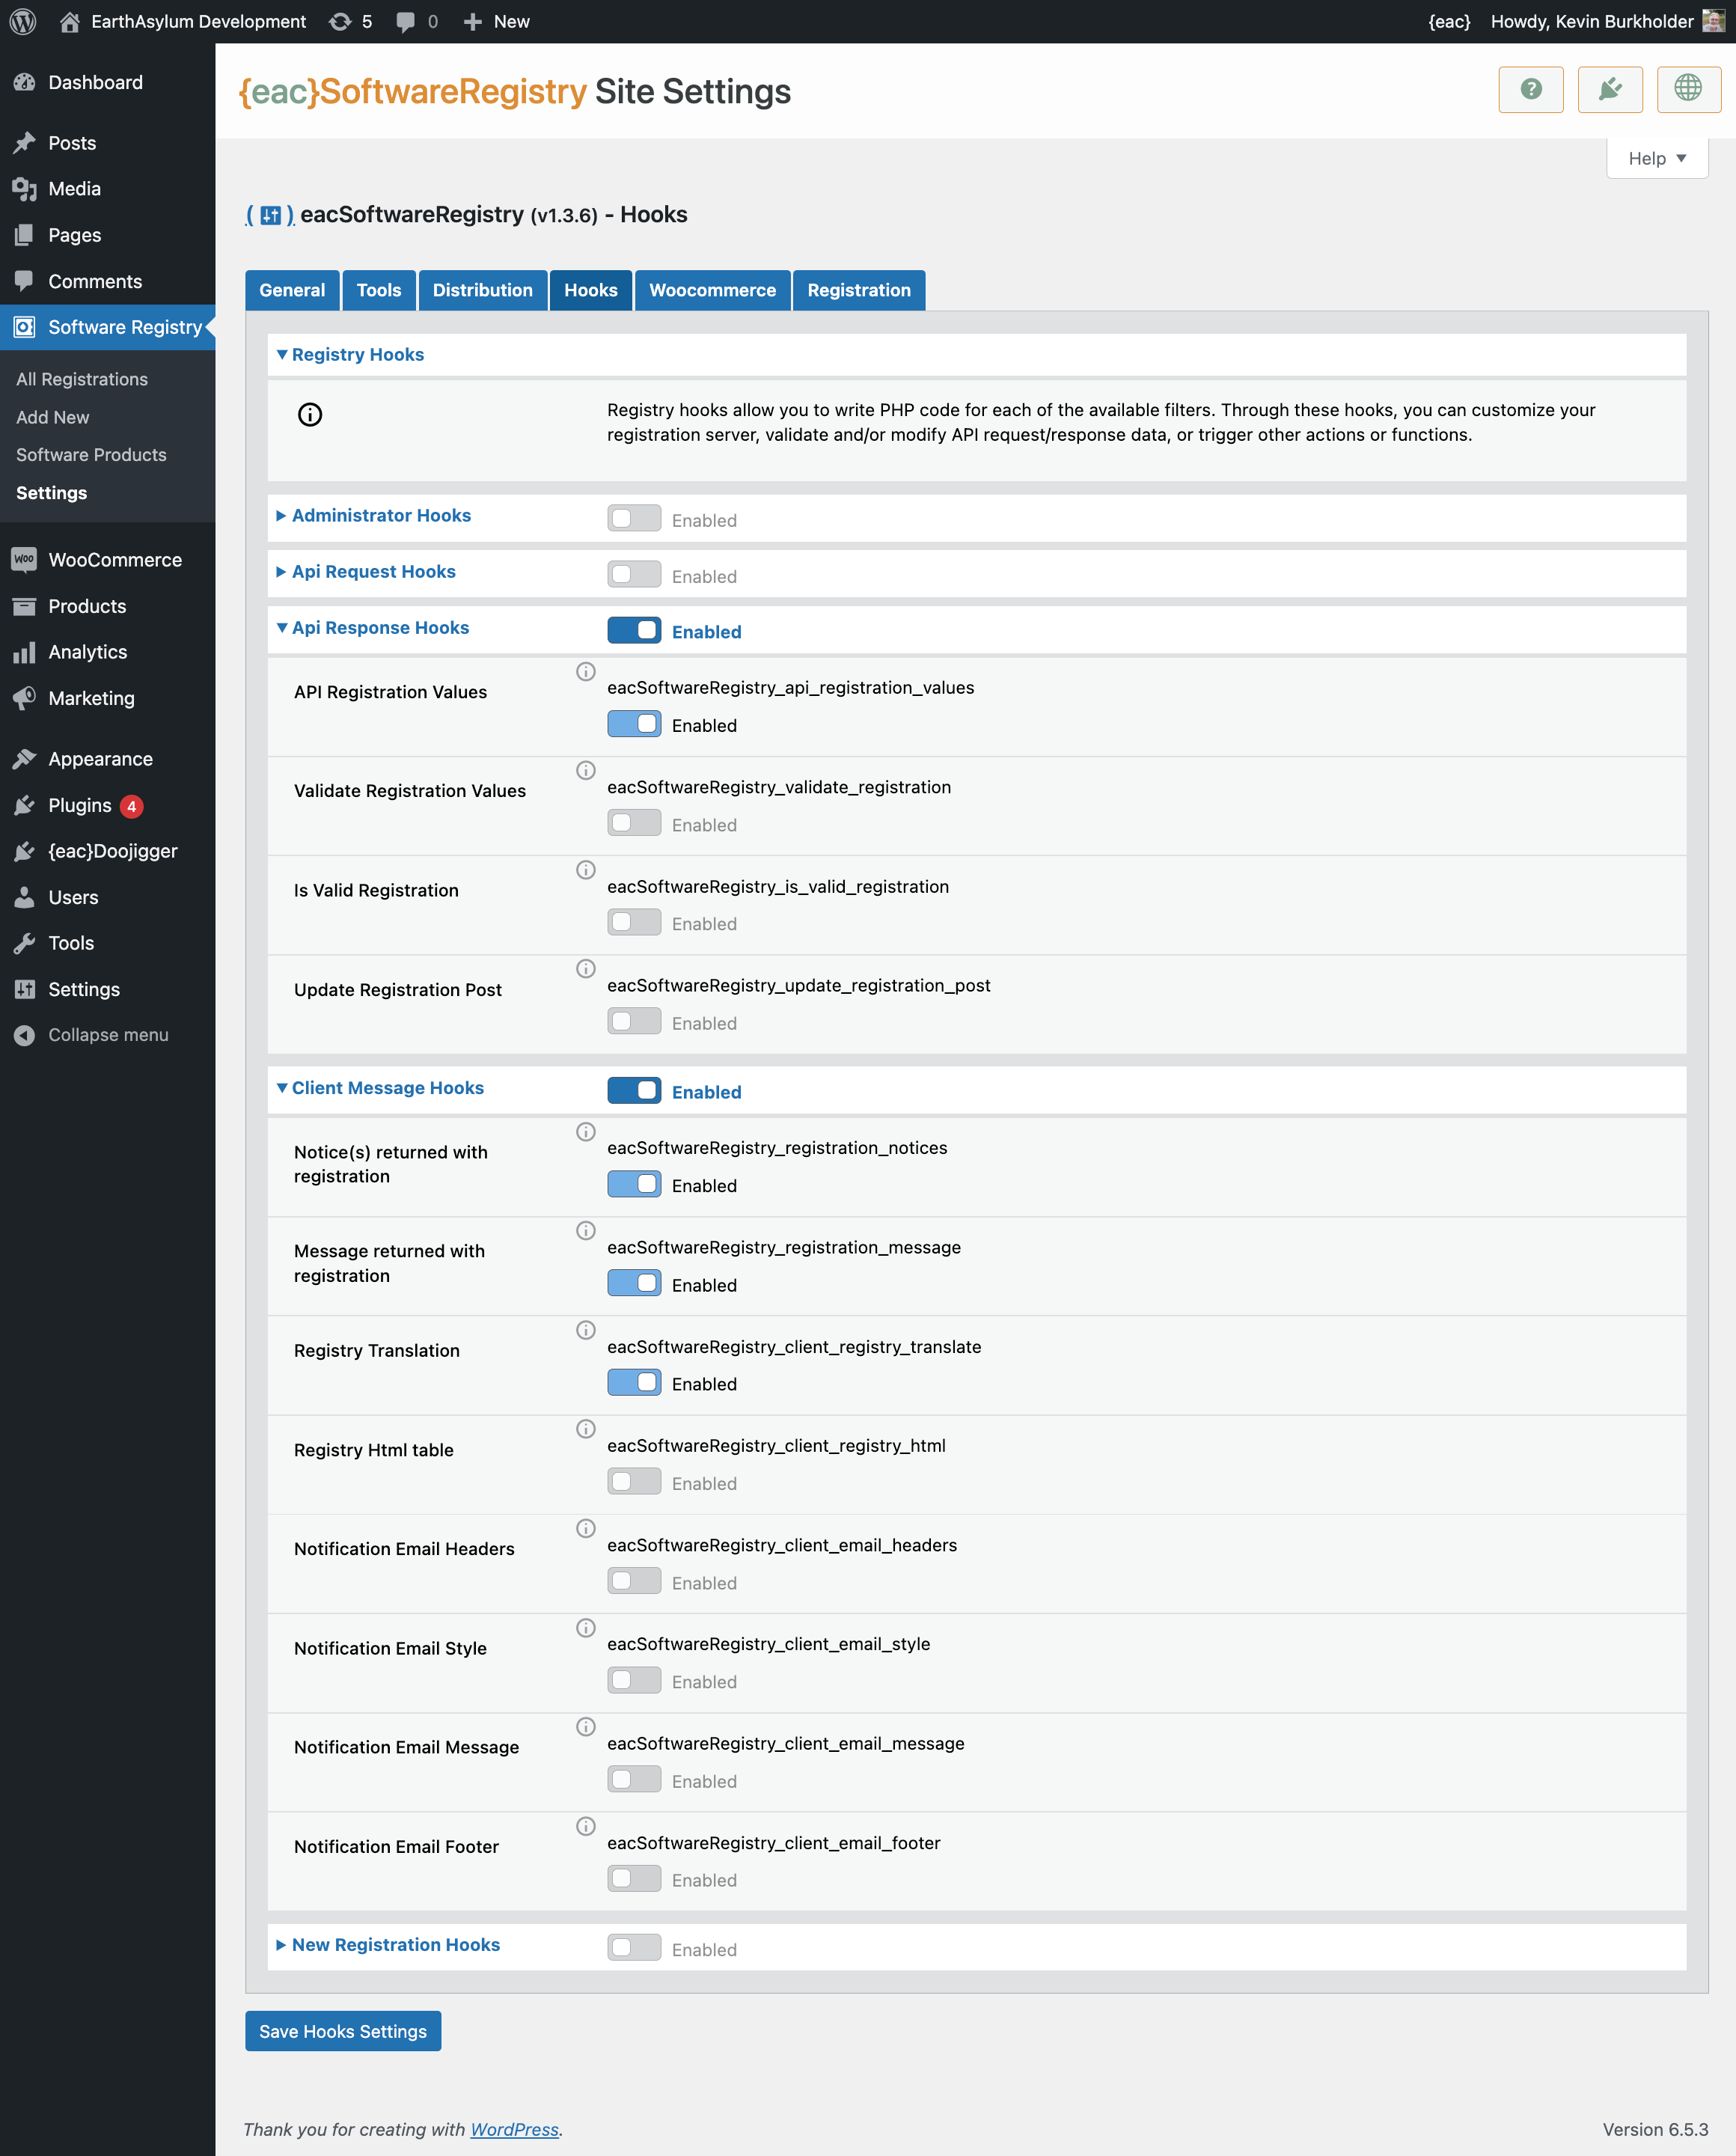
Task: Open the updates icon showing 5
Action: [x=351, y=21]
